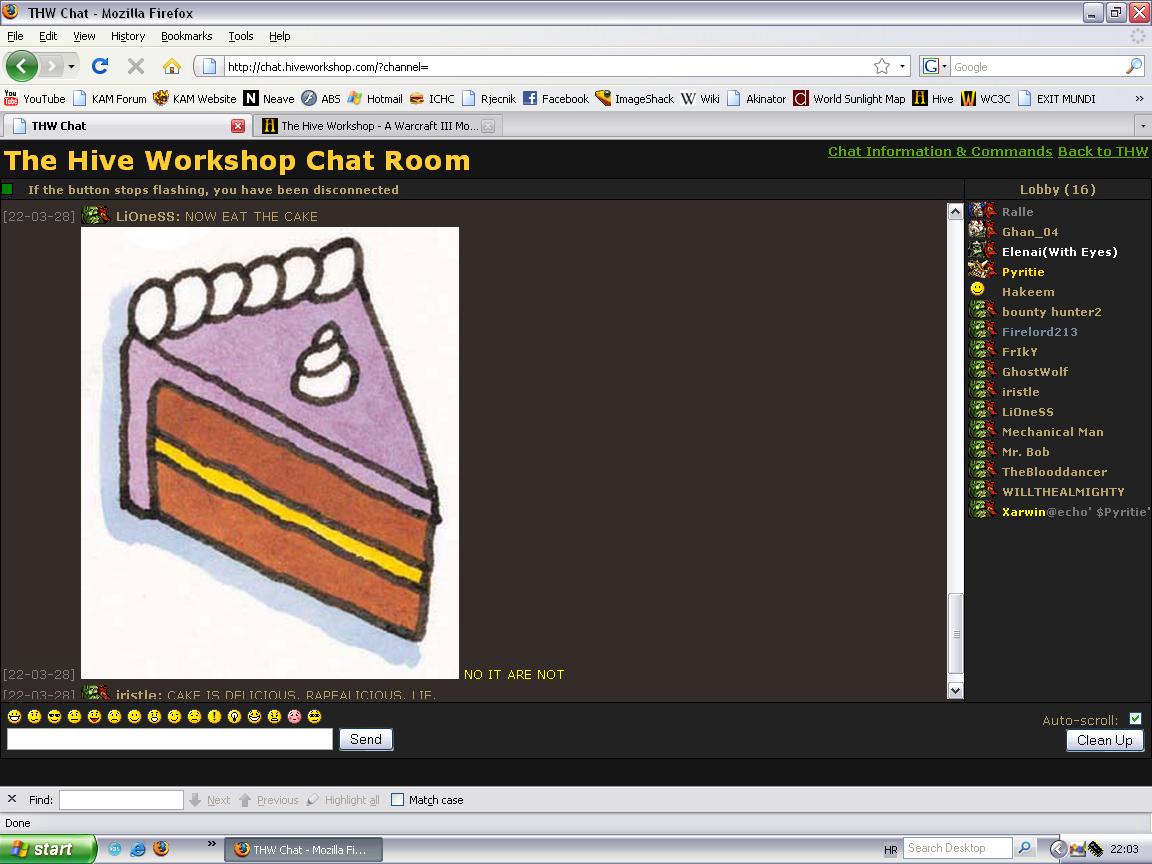Viewport: 1152px width, 864px height.
Task: Click the Search Desktop magnifier button
Action: pos(1024,848)
